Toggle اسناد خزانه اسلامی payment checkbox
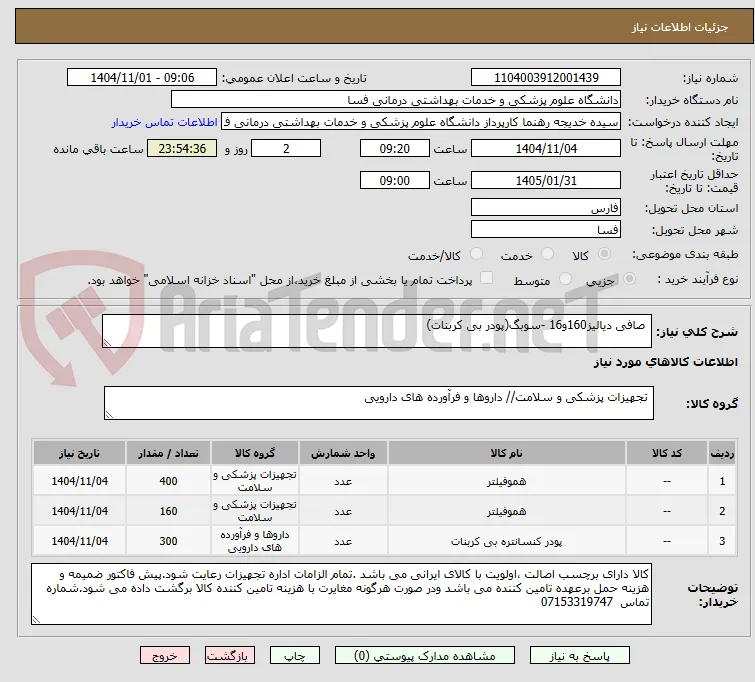The width and height of the screenshot is (755, 682). (487, 278)
